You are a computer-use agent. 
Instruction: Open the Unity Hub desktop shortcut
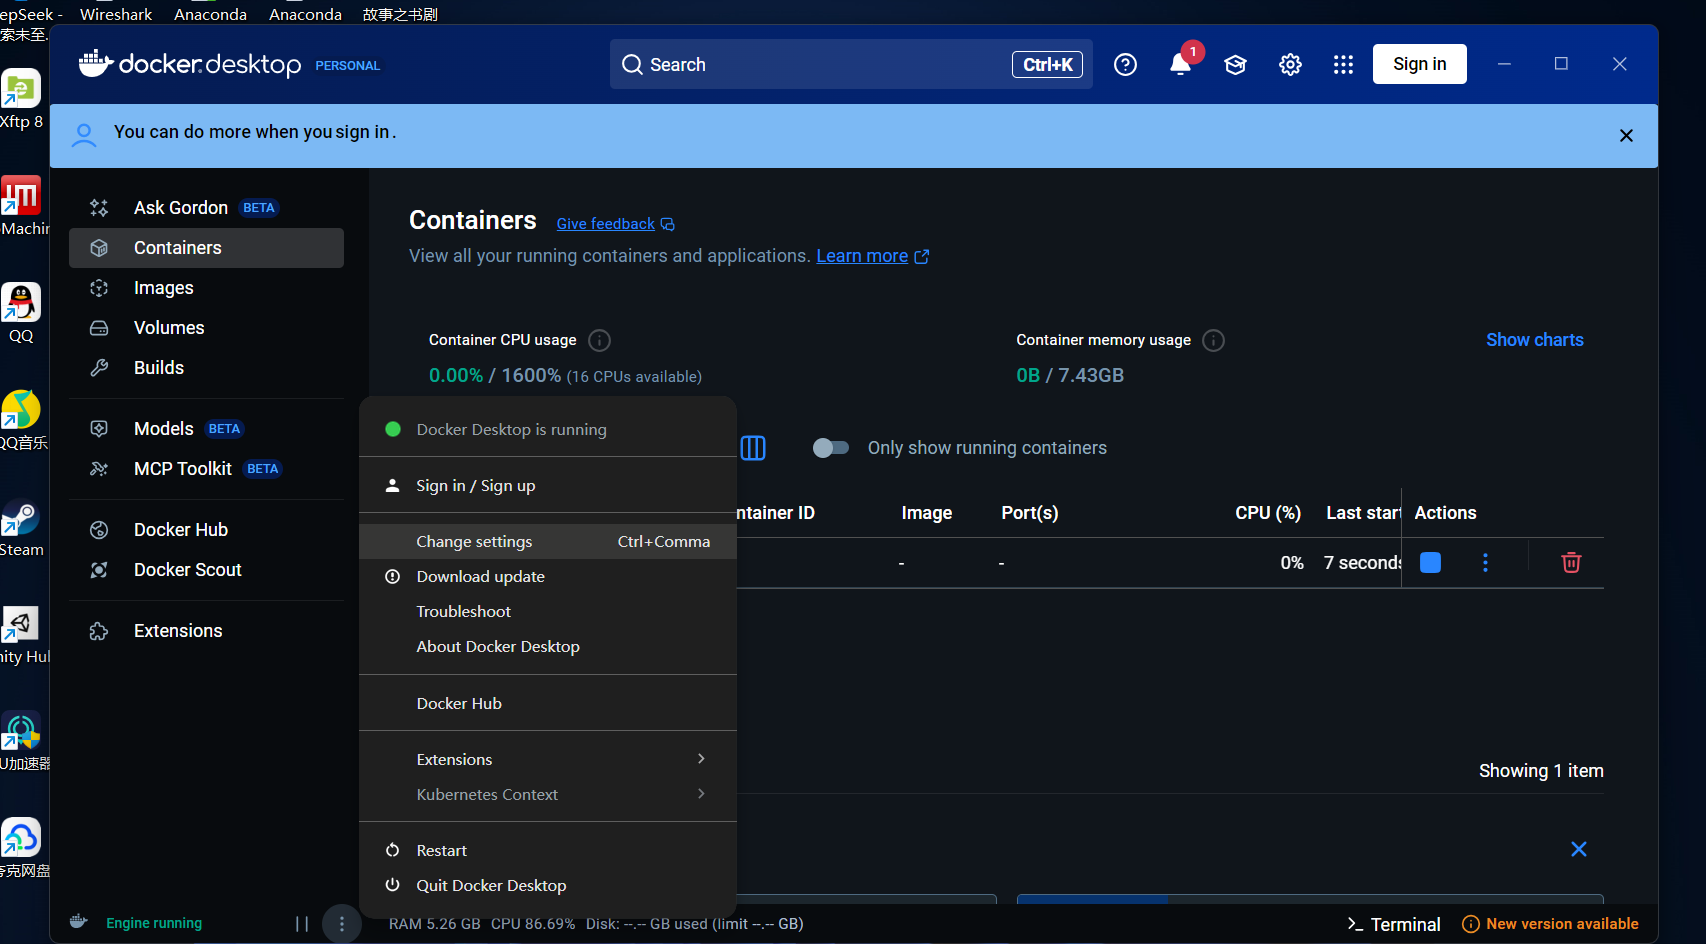tap(21, 635)
